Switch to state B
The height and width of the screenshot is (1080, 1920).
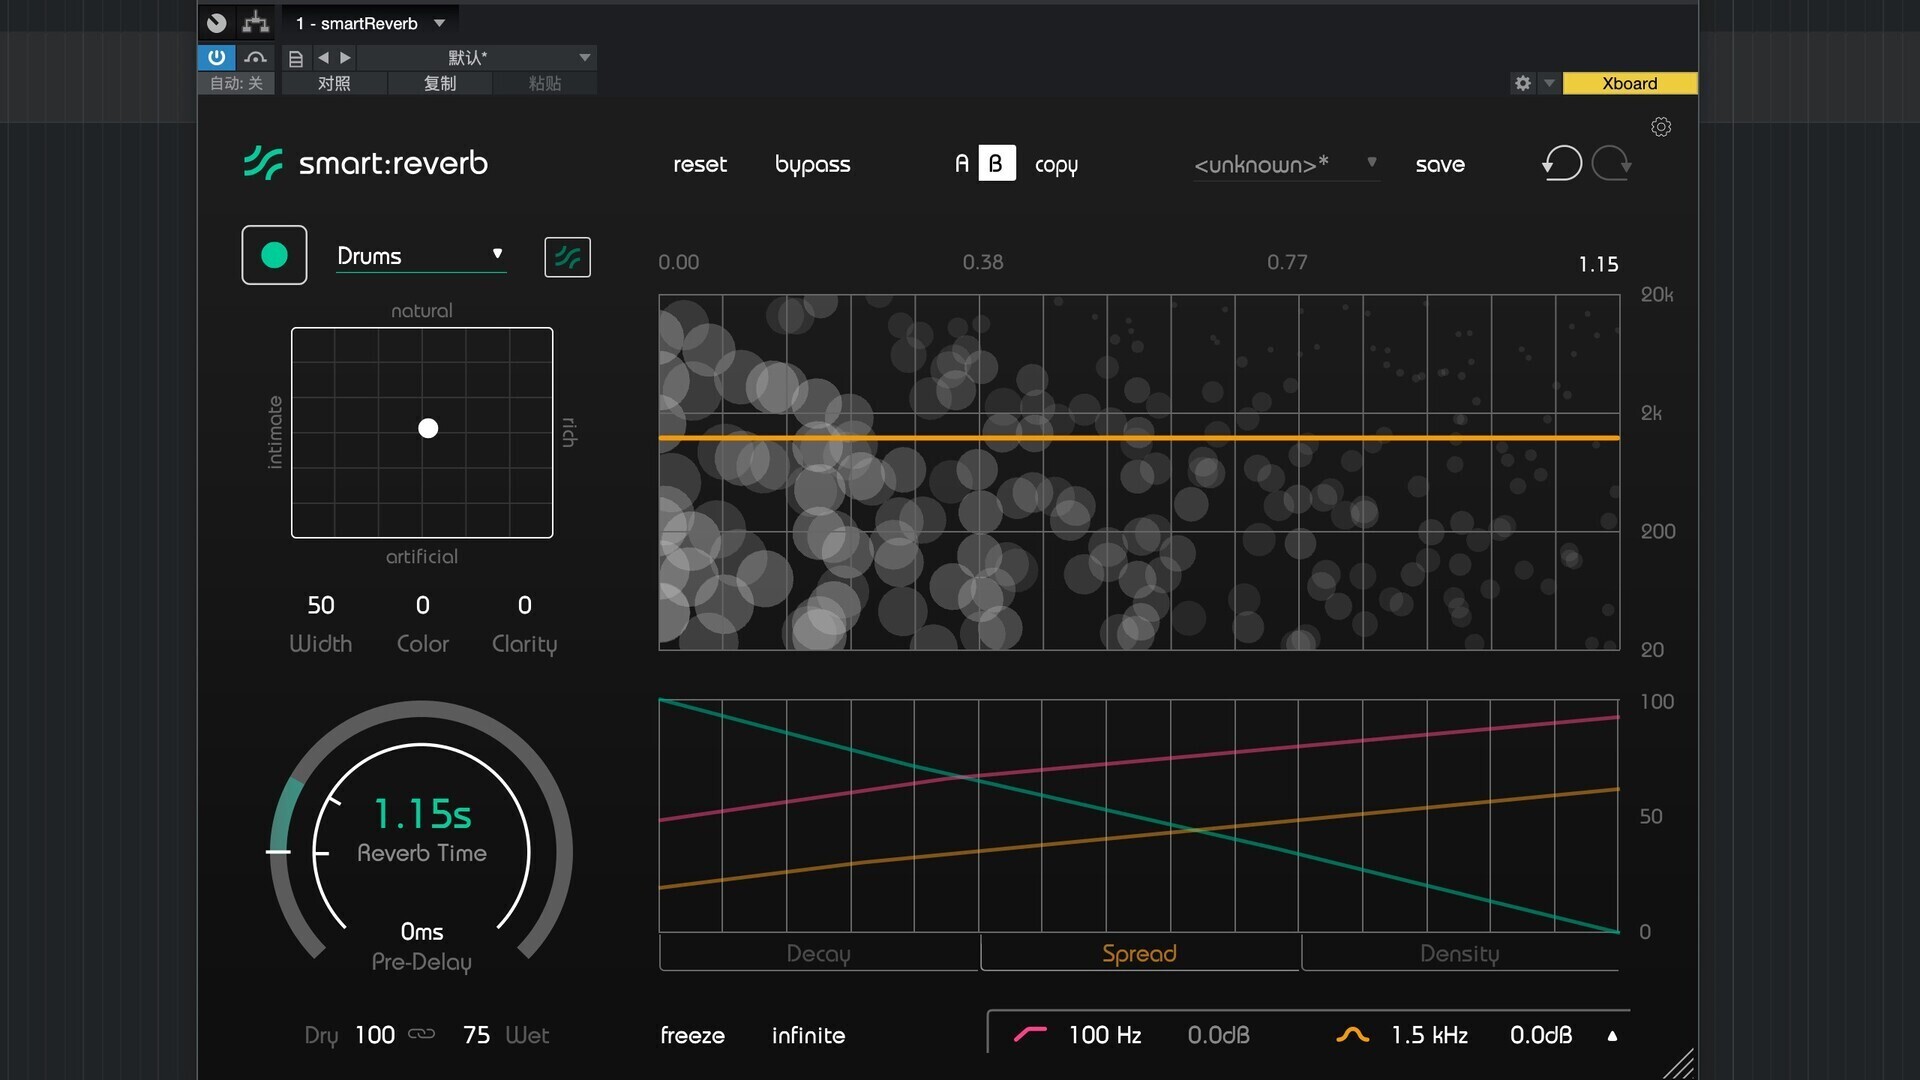click(996, 163)
